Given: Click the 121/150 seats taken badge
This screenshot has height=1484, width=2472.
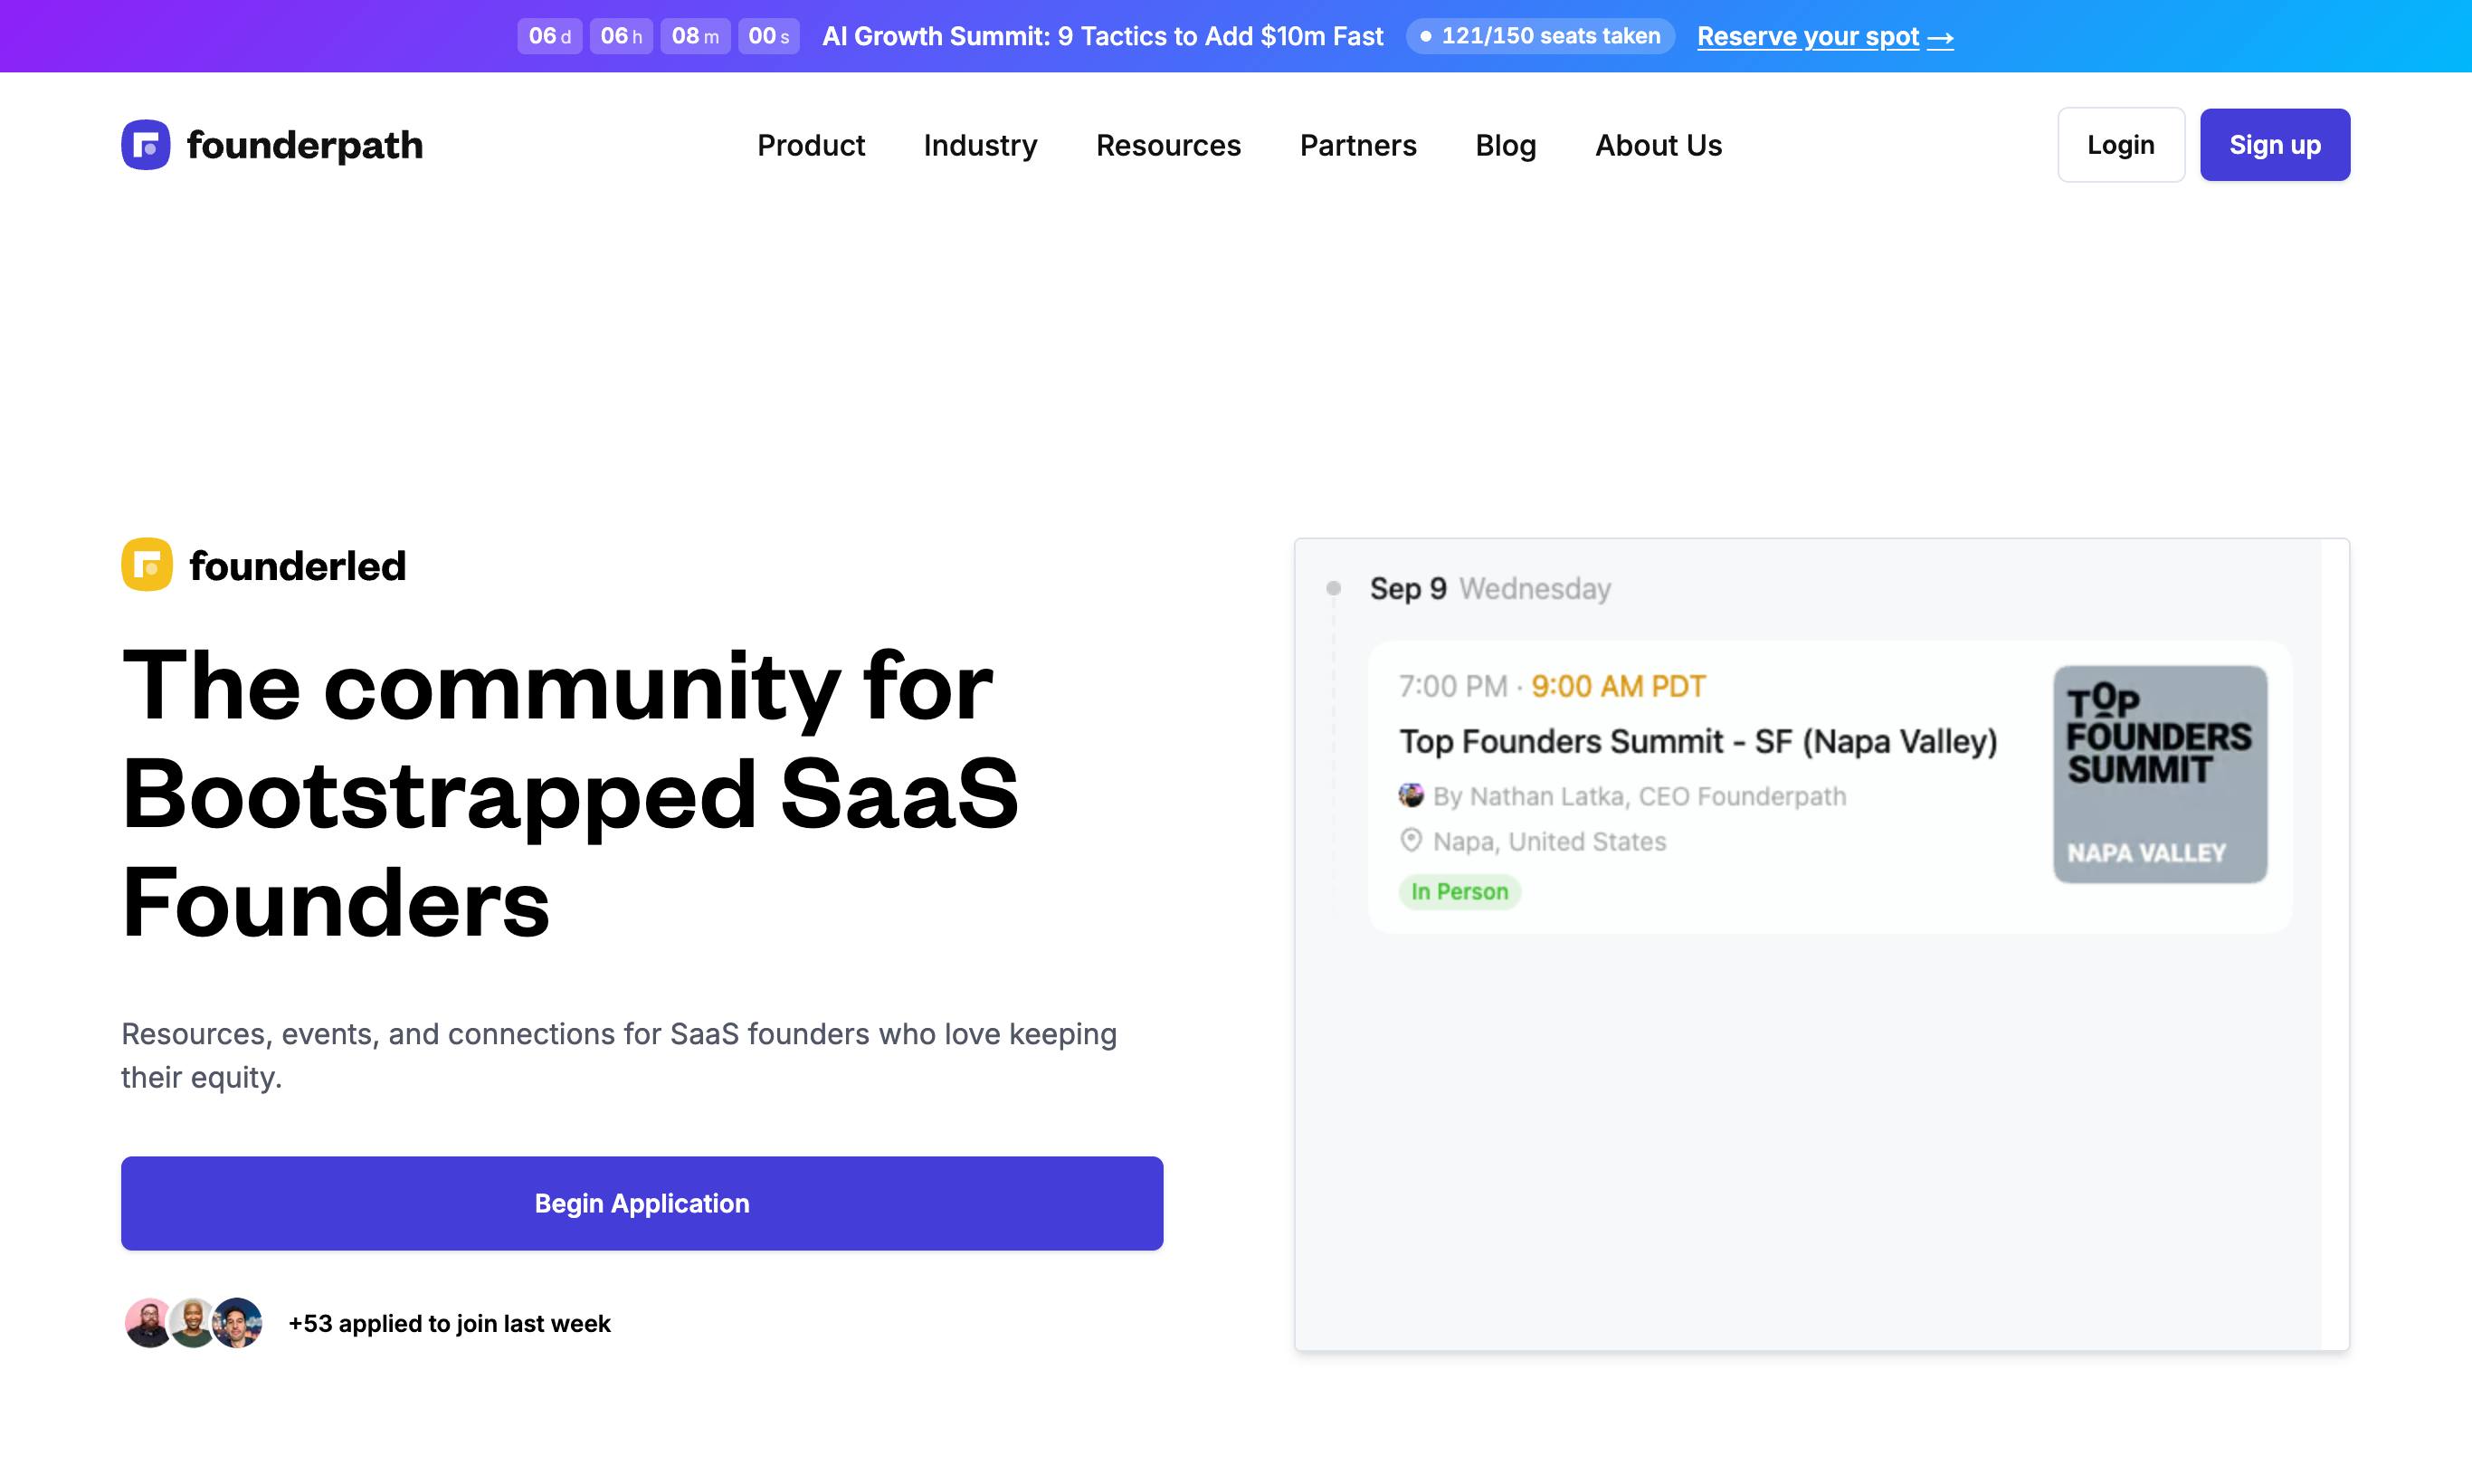Looking at the screenshot, I should tap(1540, 36).
